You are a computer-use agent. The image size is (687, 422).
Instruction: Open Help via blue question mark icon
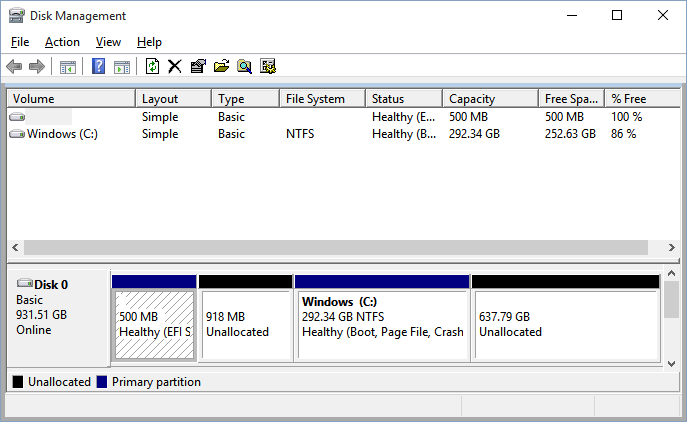coord(99,67)
